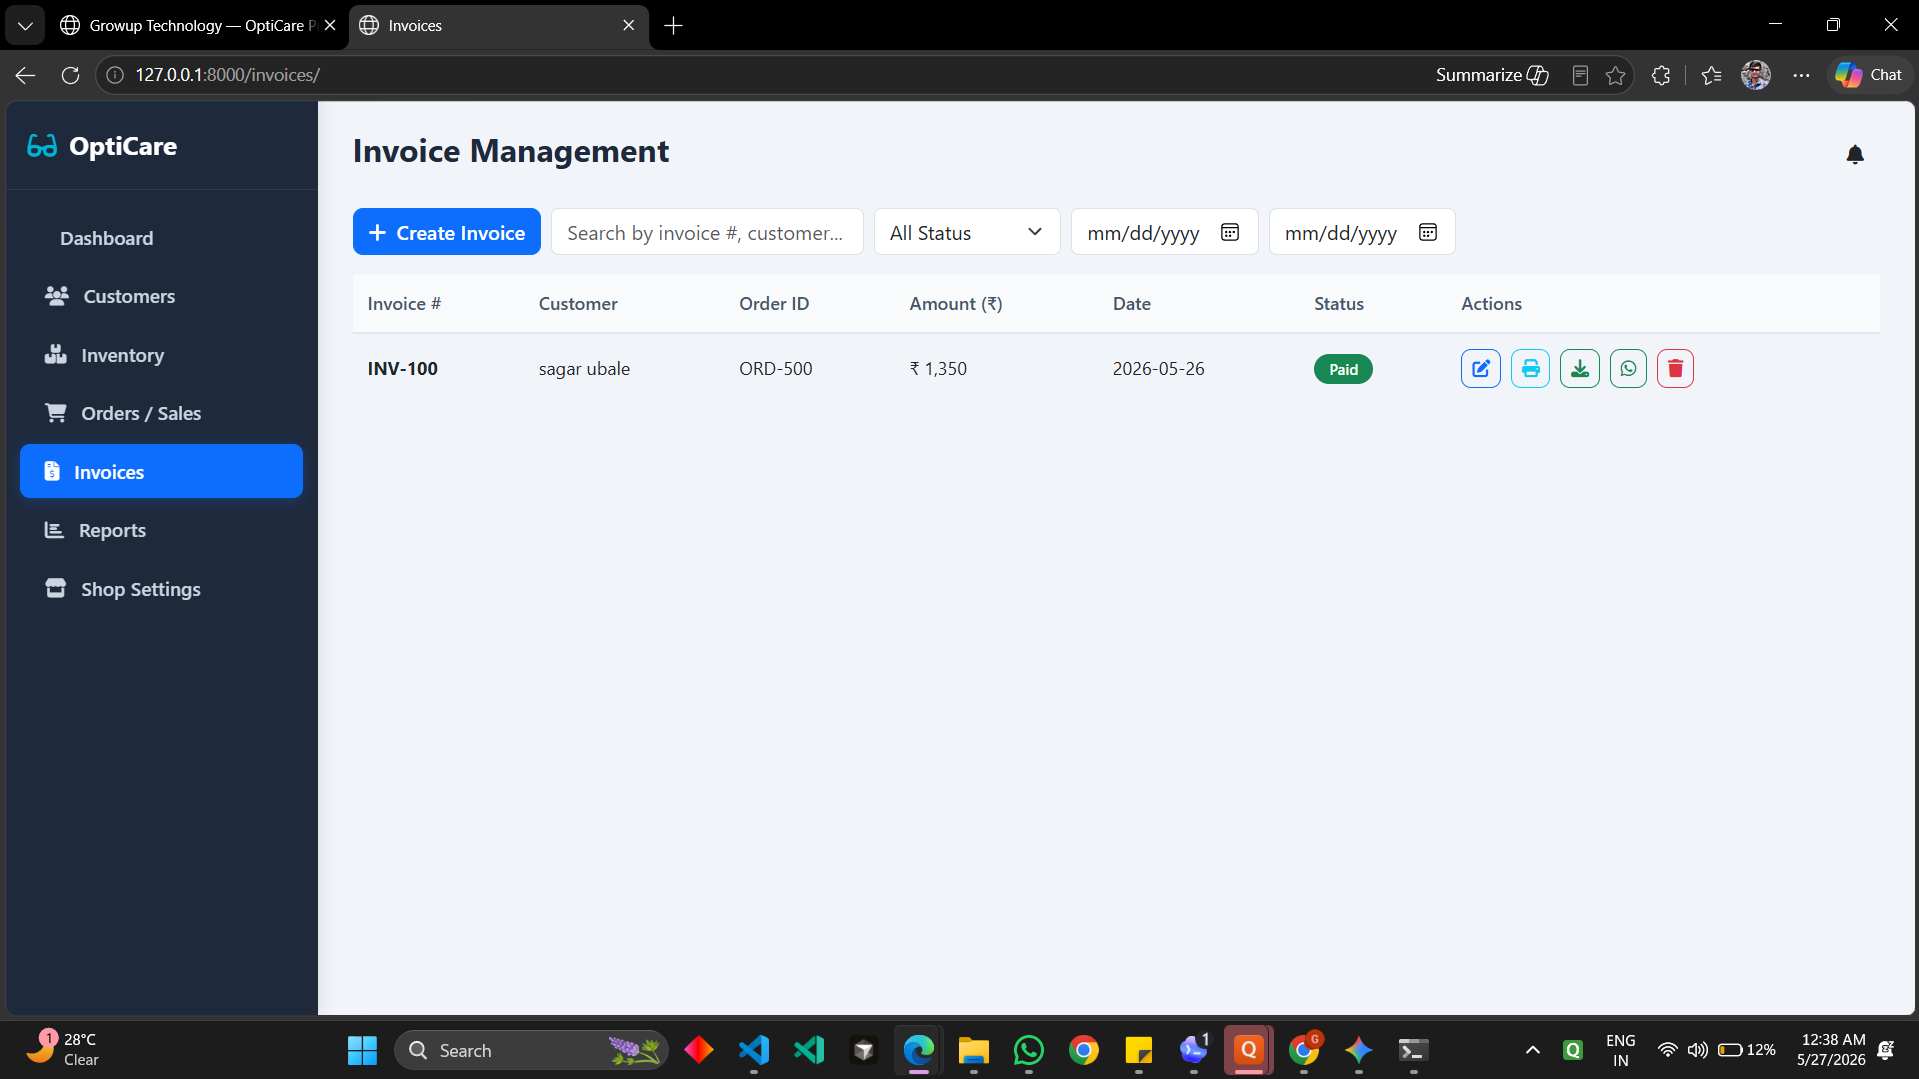
Task: Focus the invoice search field
Action: (706, 232)
